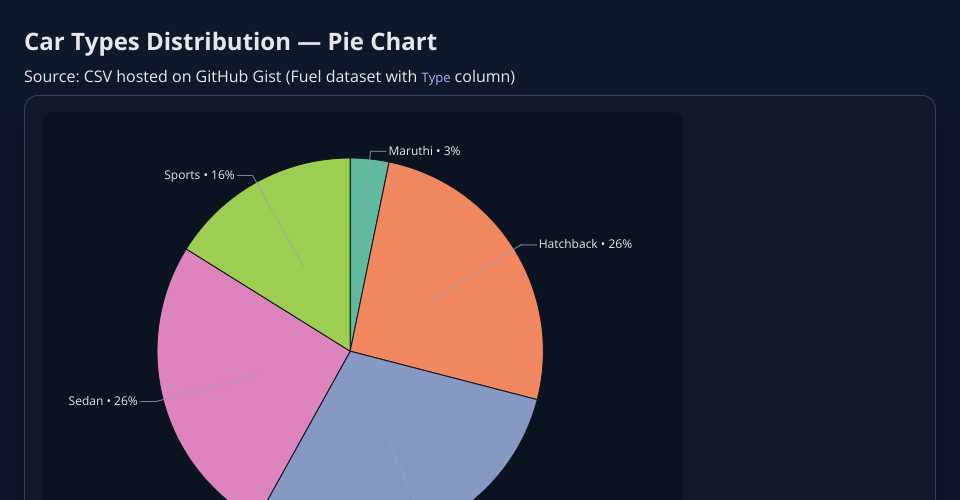Viewport: 960px width, 500px height.
Task: Click the Maruthi label's leader line
Action: point(369,170)
